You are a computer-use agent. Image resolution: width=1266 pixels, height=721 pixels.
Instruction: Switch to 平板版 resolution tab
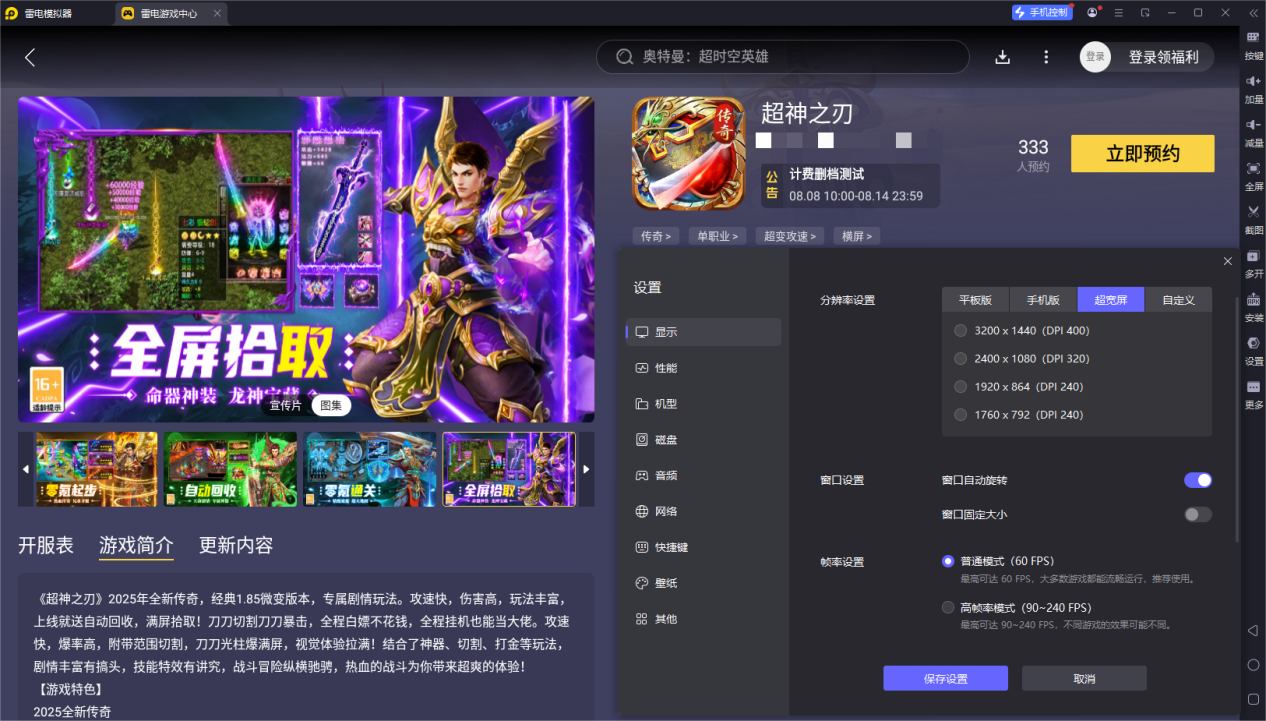(975, 300)
